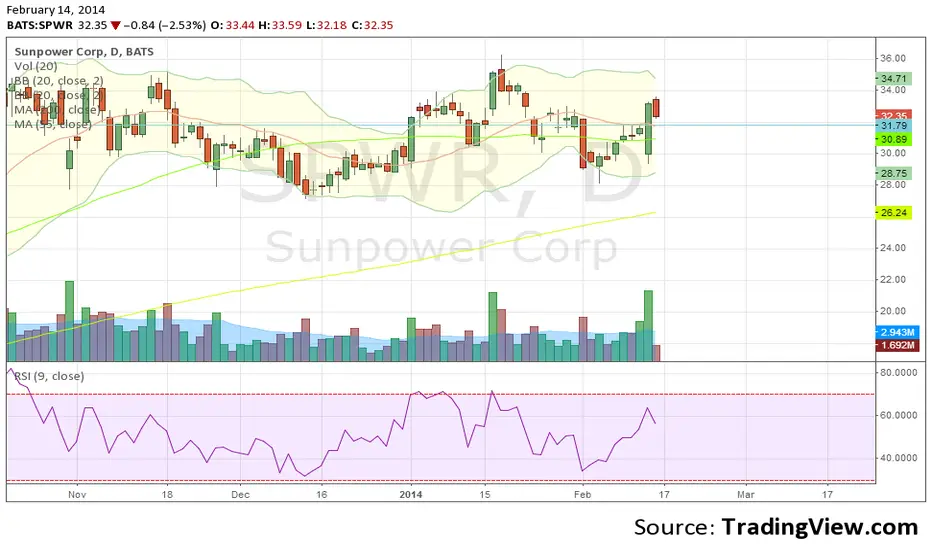This screenshot has width=932, height=550.
Task: Click the green moving average label 30.89
Action: (893, 139)
